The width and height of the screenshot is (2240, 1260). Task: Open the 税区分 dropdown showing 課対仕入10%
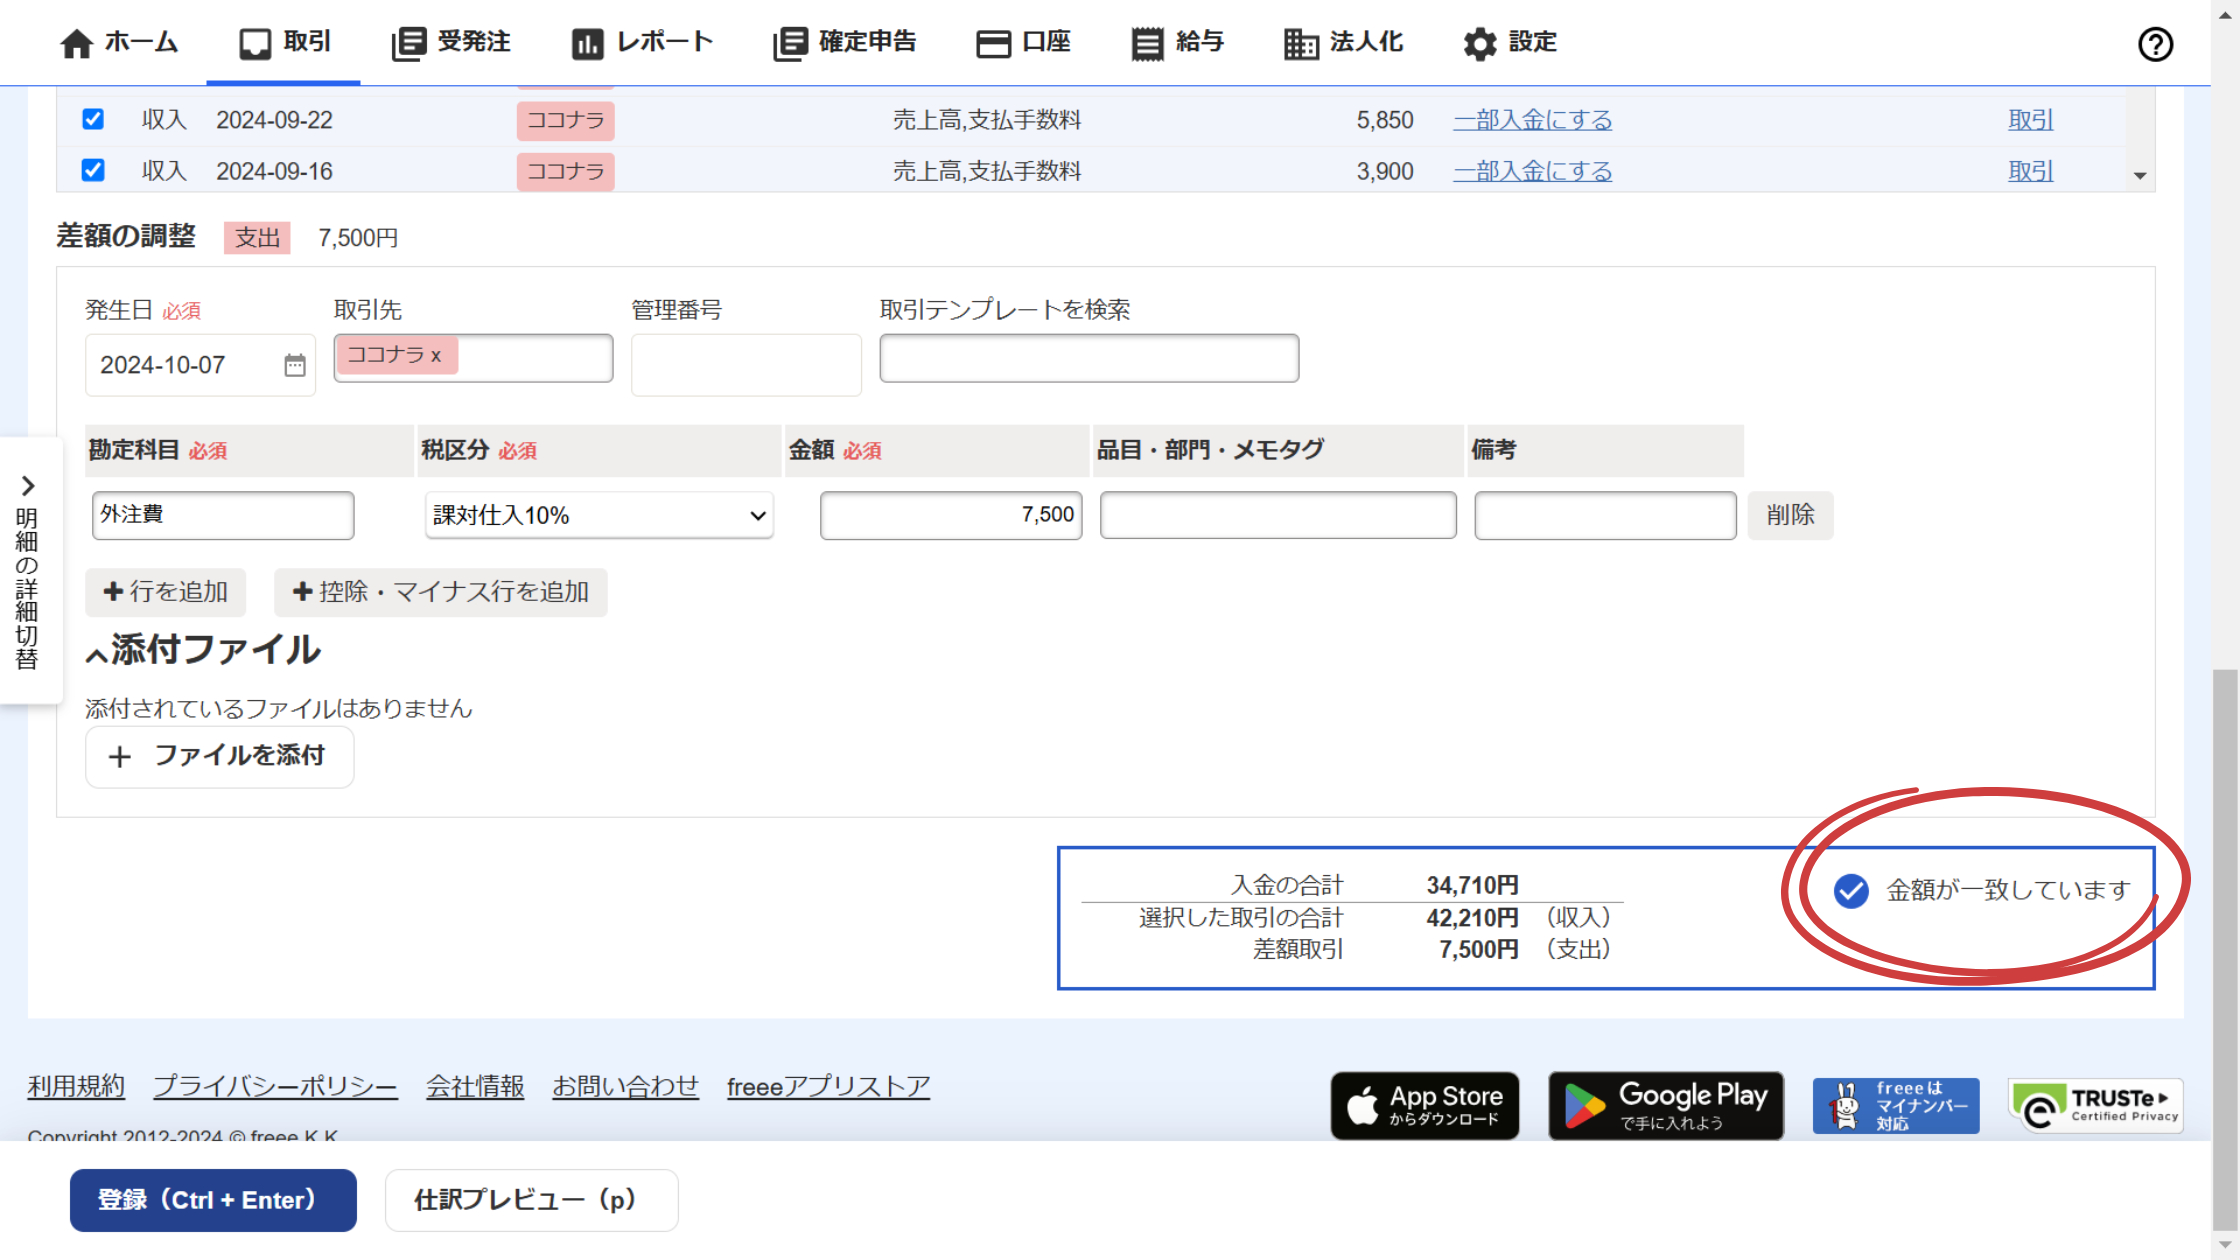click(598, 515)
